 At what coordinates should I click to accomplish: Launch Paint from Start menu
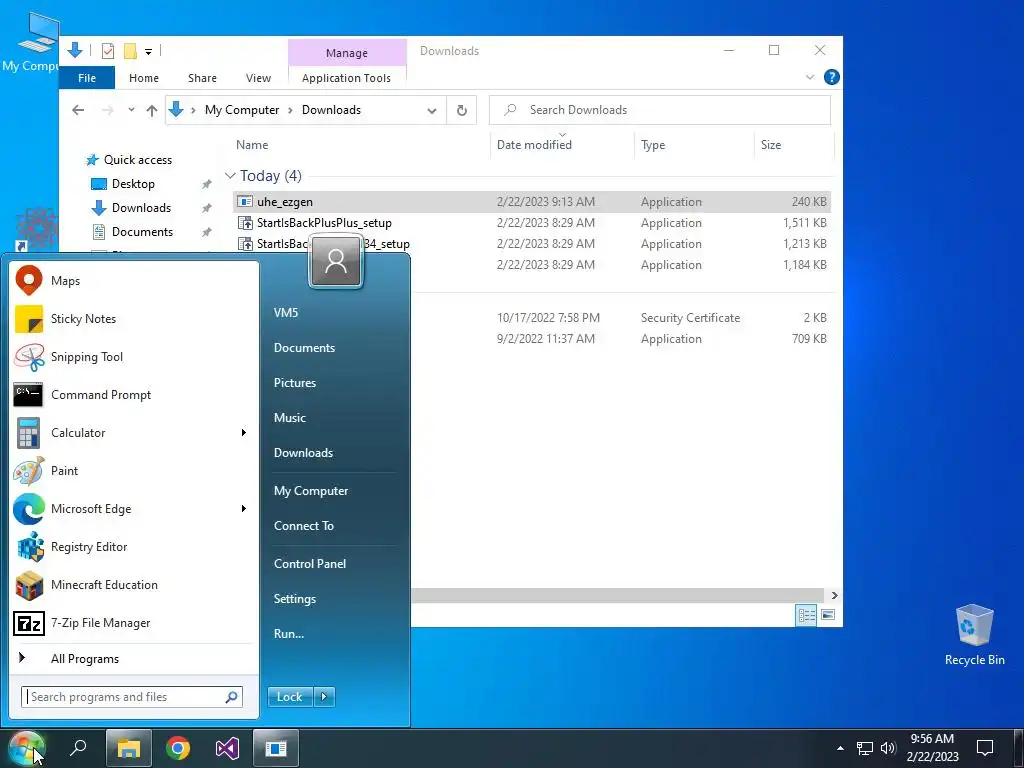coord(134,470)
